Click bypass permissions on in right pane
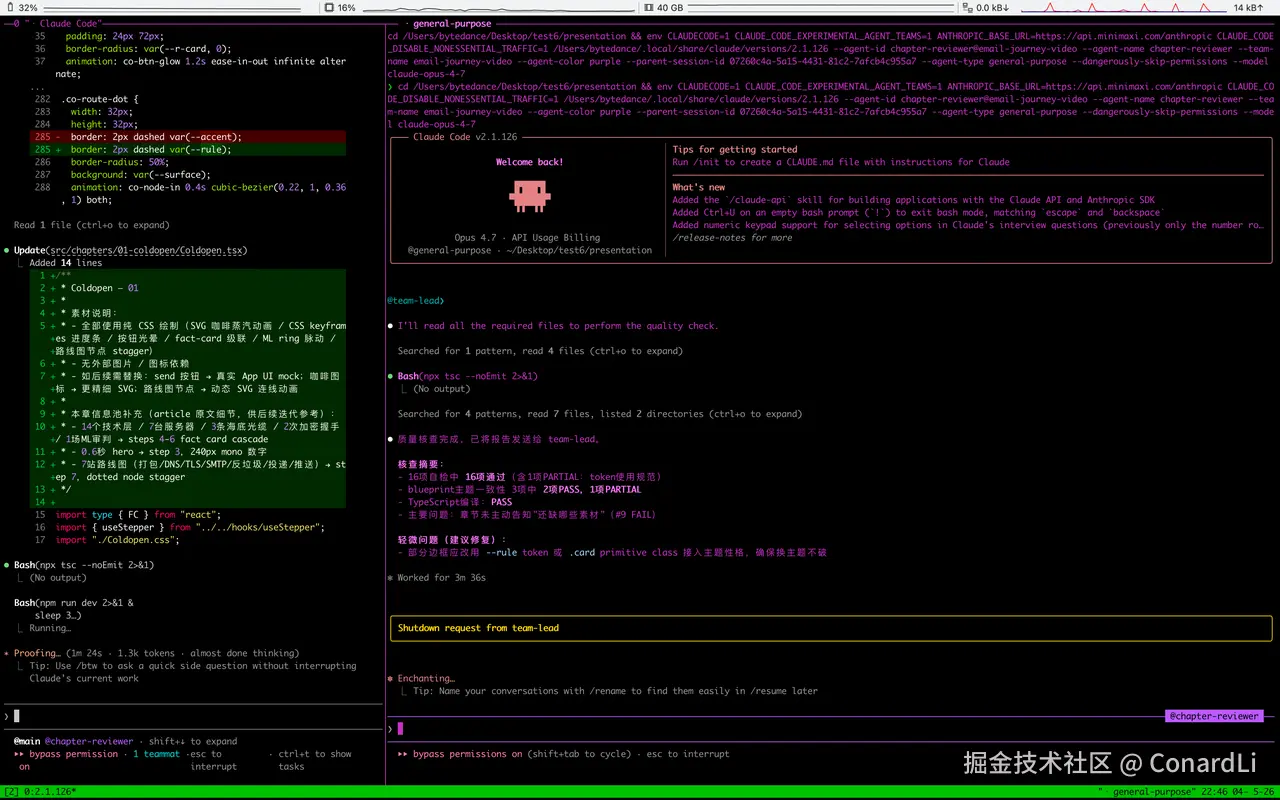The width and height of the screenshot is (1280, 800). tap(467, 754)
